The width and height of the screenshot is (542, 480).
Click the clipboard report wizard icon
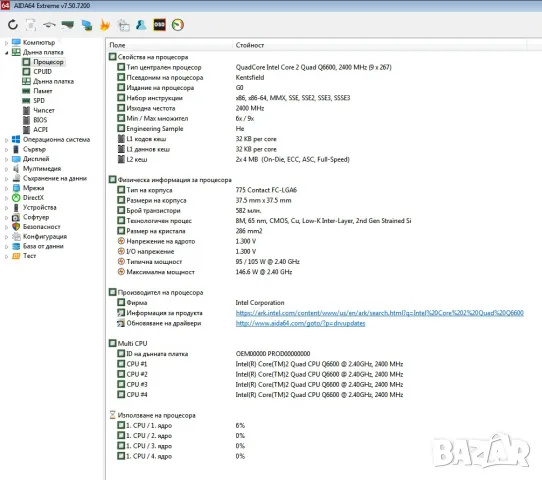pos(123,25)
